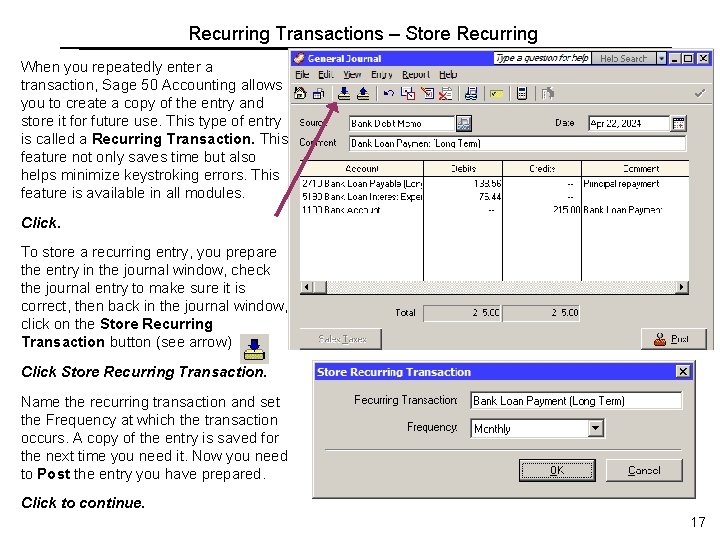720x540 pixels.
Task: Click the greyed-out refresh lists toolbar icon
Action: pyautogui.click(x=547, y=94)
